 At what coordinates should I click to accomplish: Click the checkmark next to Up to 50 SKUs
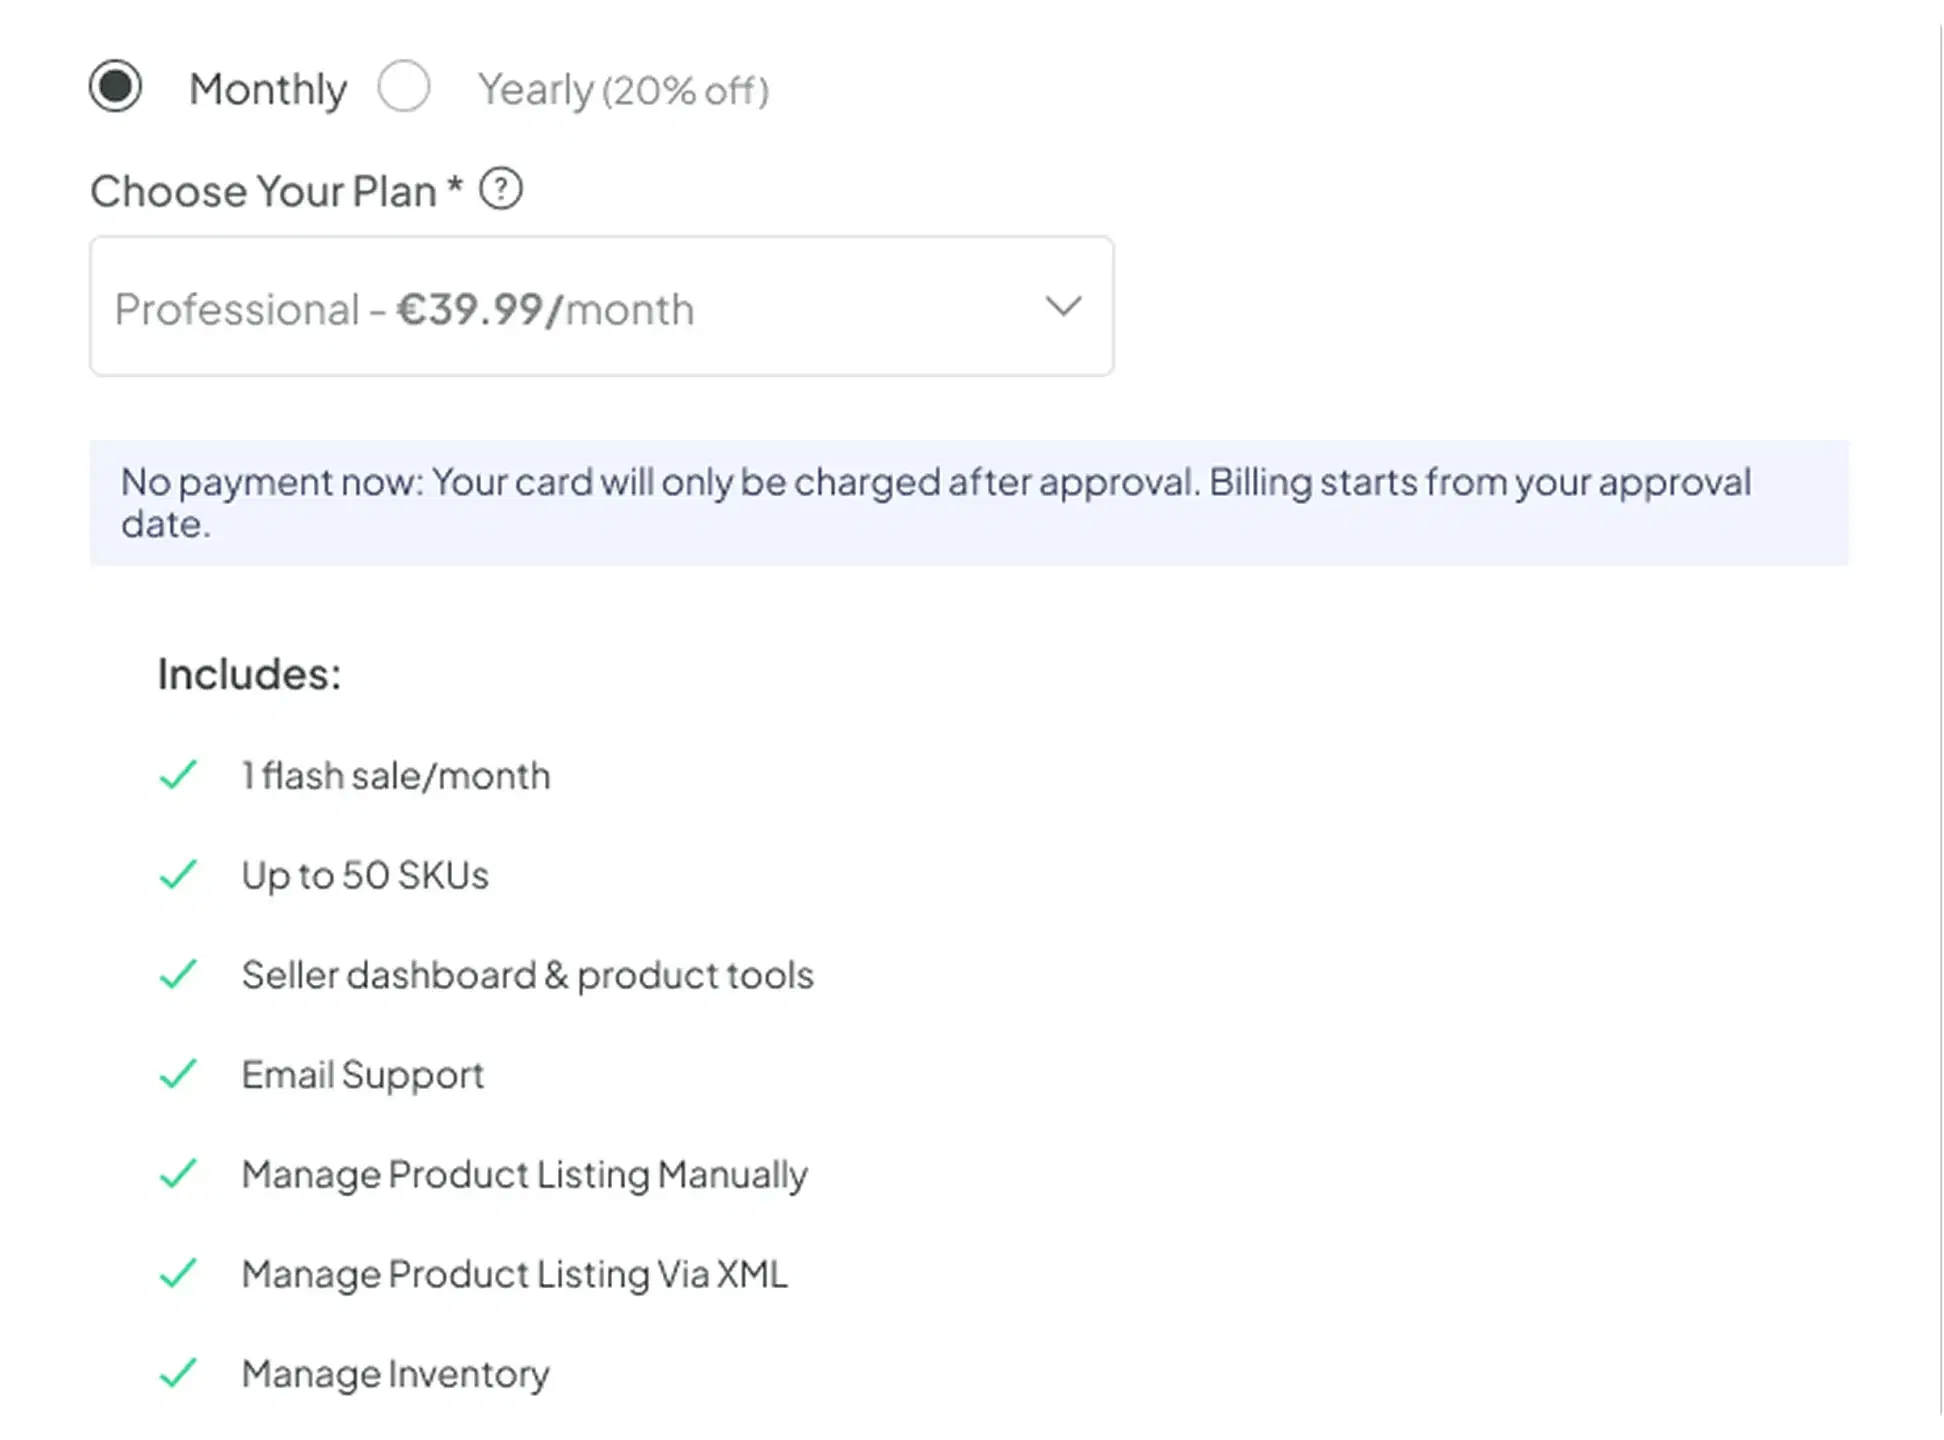[180, 875]
